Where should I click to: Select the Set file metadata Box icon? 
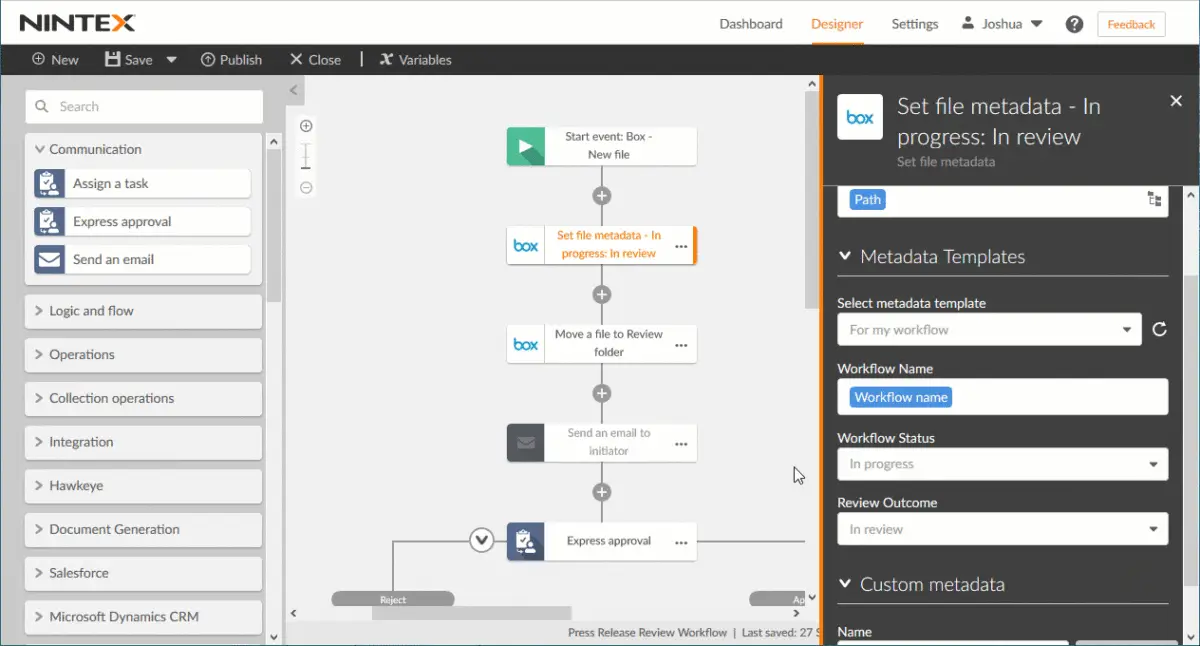click(x=526, y=245)
